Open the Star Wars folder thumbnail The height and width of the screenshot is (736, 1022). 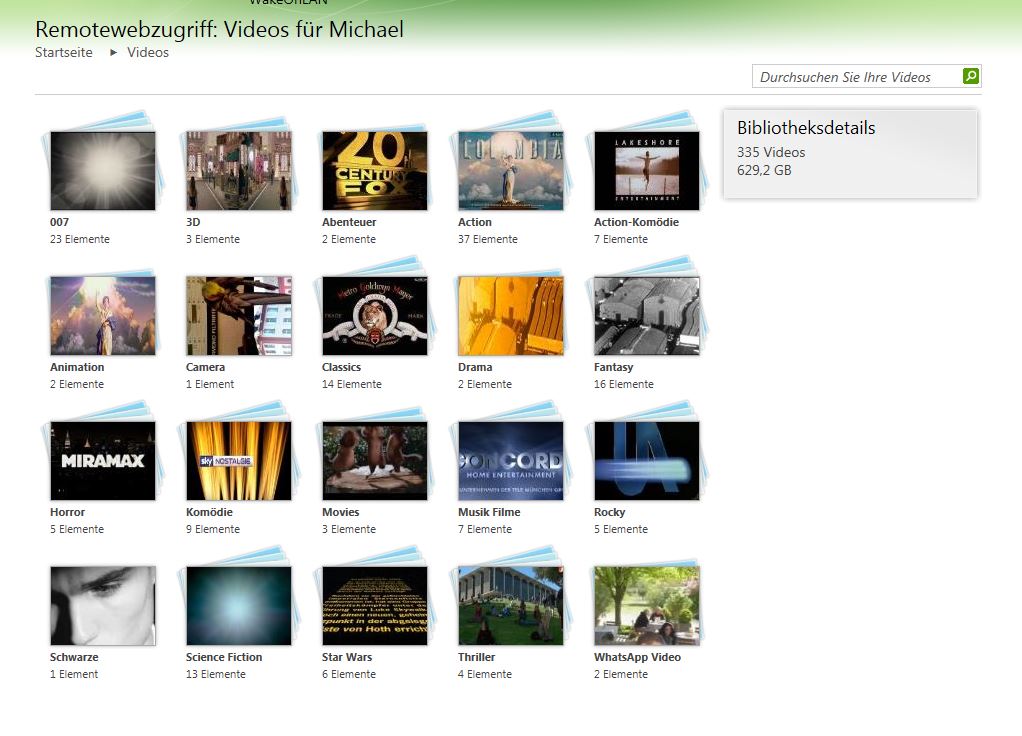[375, 605]
